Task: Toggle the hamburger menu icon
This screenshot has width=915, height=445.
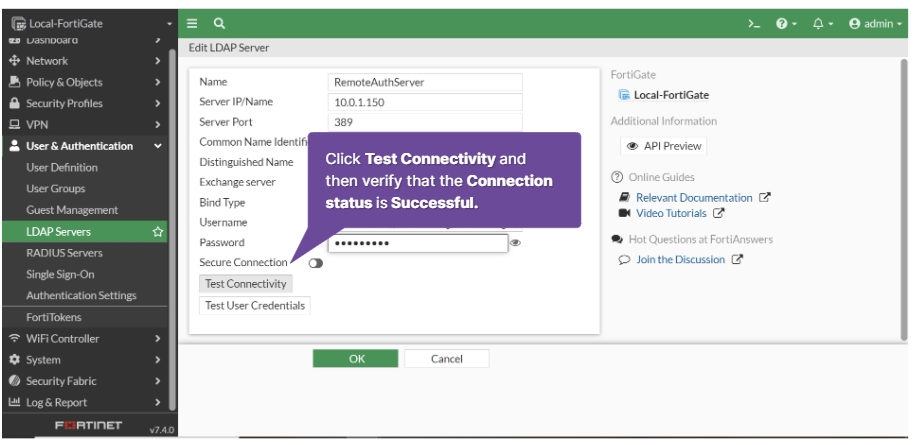Action: point(192,23)
